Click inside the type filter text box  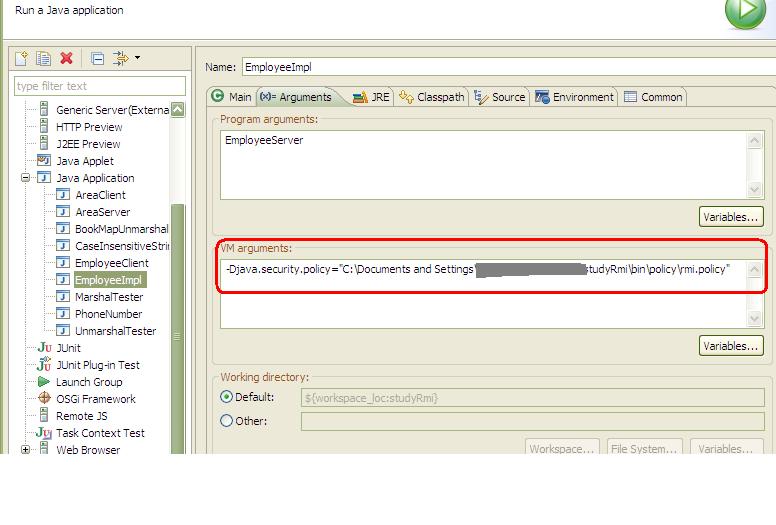click(x=100, y=86)
